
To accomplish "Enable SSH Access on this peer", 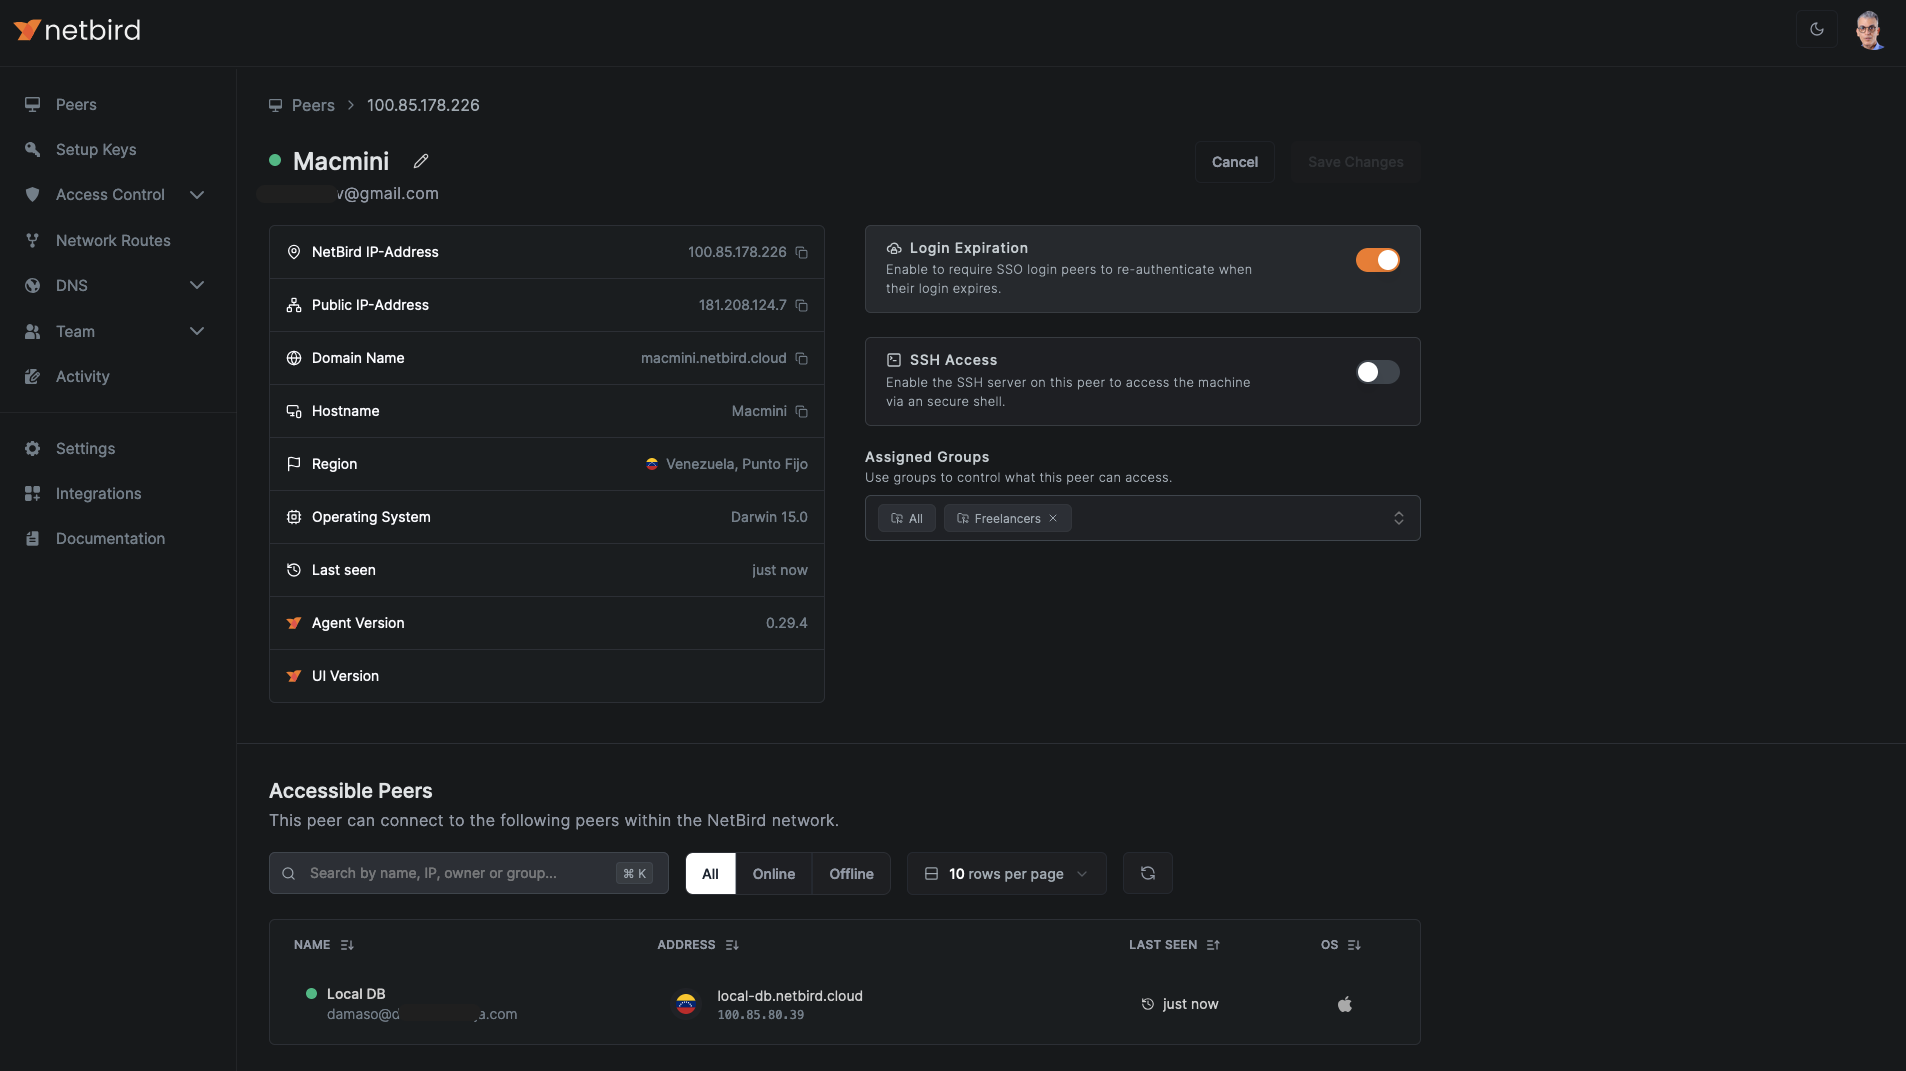I will (1376, 372).
